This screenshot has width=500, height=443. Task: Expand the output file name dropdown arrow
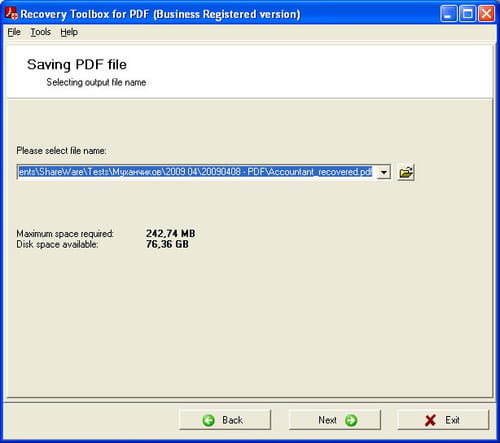(x=384, y=172)
